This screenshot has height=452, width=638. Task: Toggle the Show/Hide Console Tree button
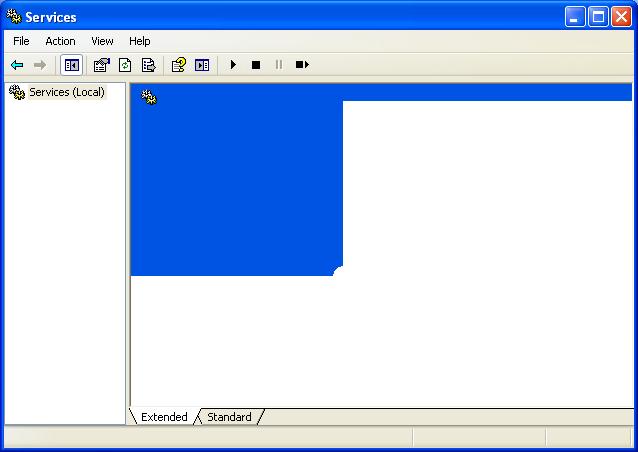click(72, 65)
